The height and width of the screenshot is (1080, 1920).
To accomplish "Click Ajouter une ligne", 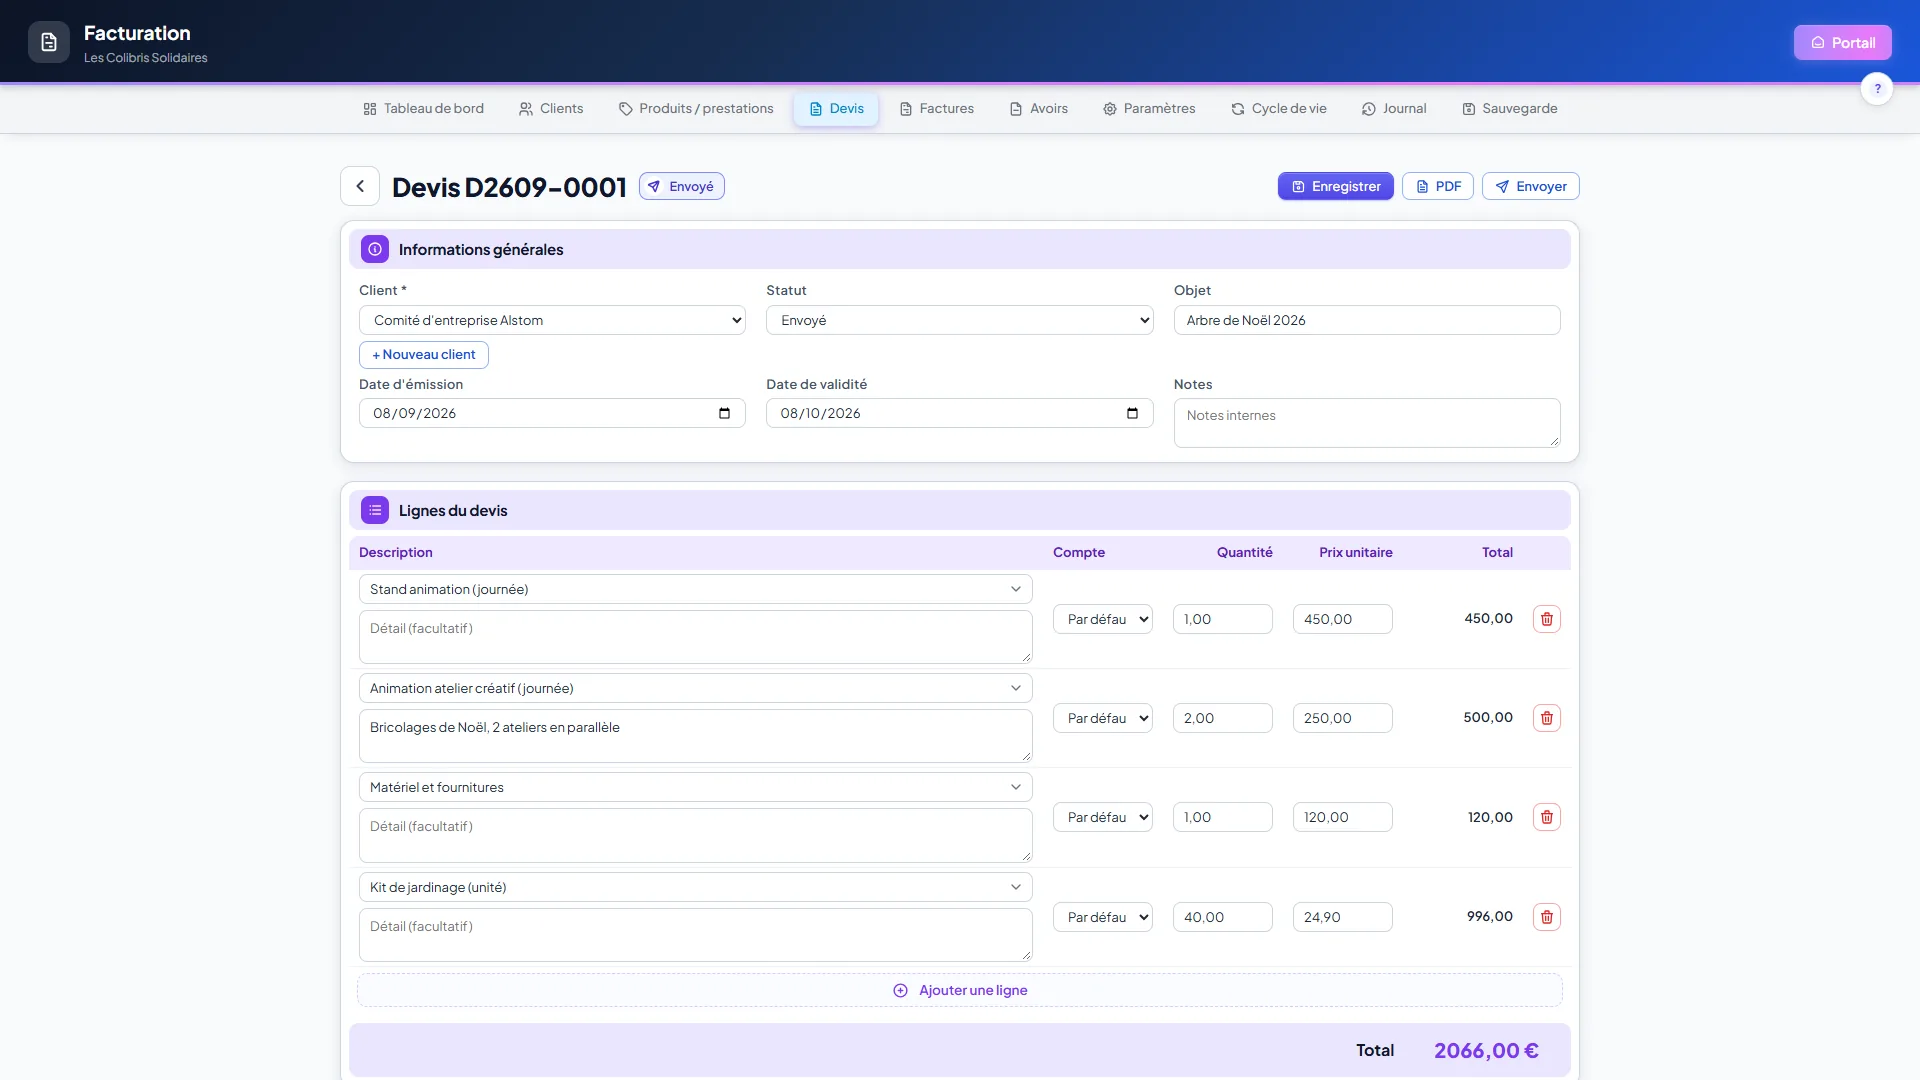I will click(x=960, y=990).
